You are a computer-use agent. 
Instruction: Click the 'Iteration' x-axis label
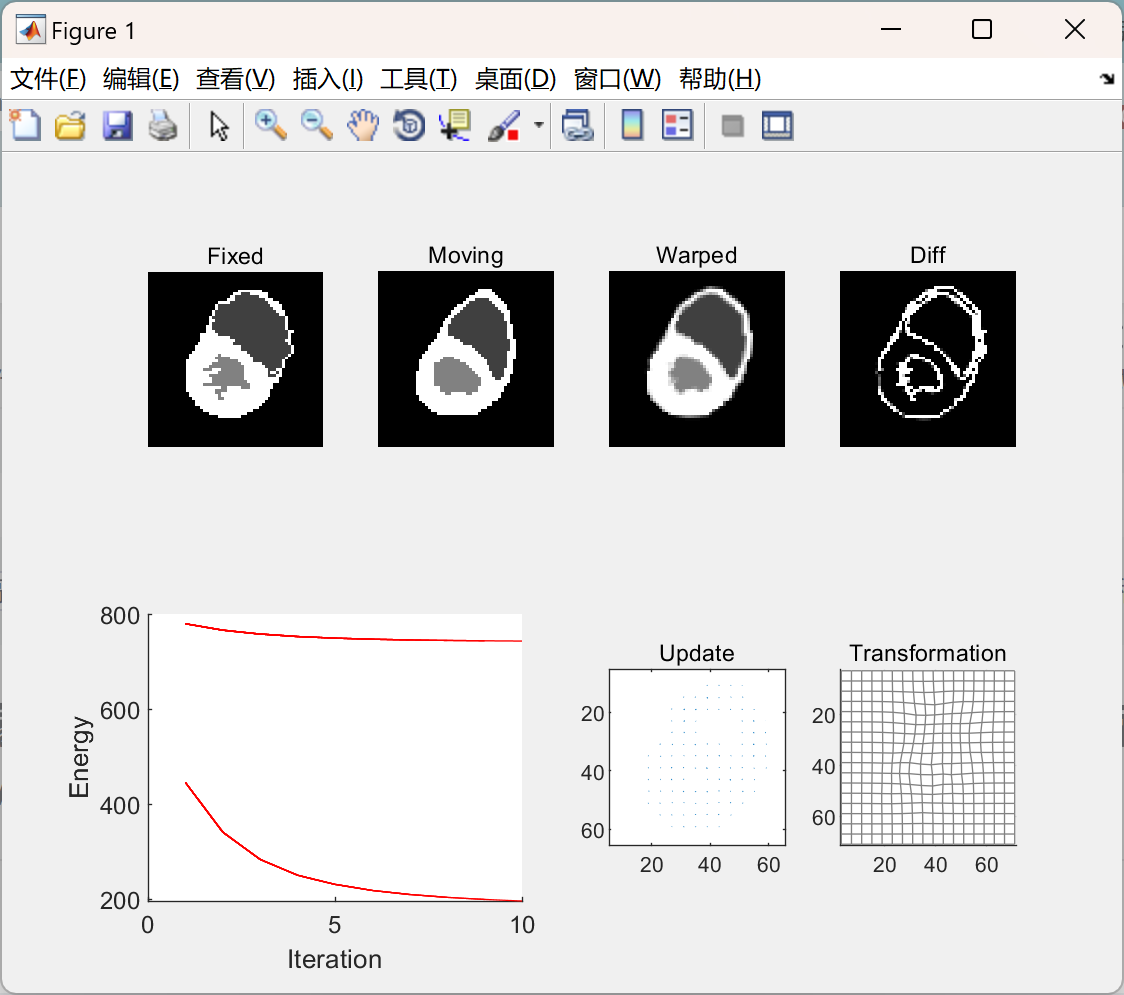tap(335, 959)
